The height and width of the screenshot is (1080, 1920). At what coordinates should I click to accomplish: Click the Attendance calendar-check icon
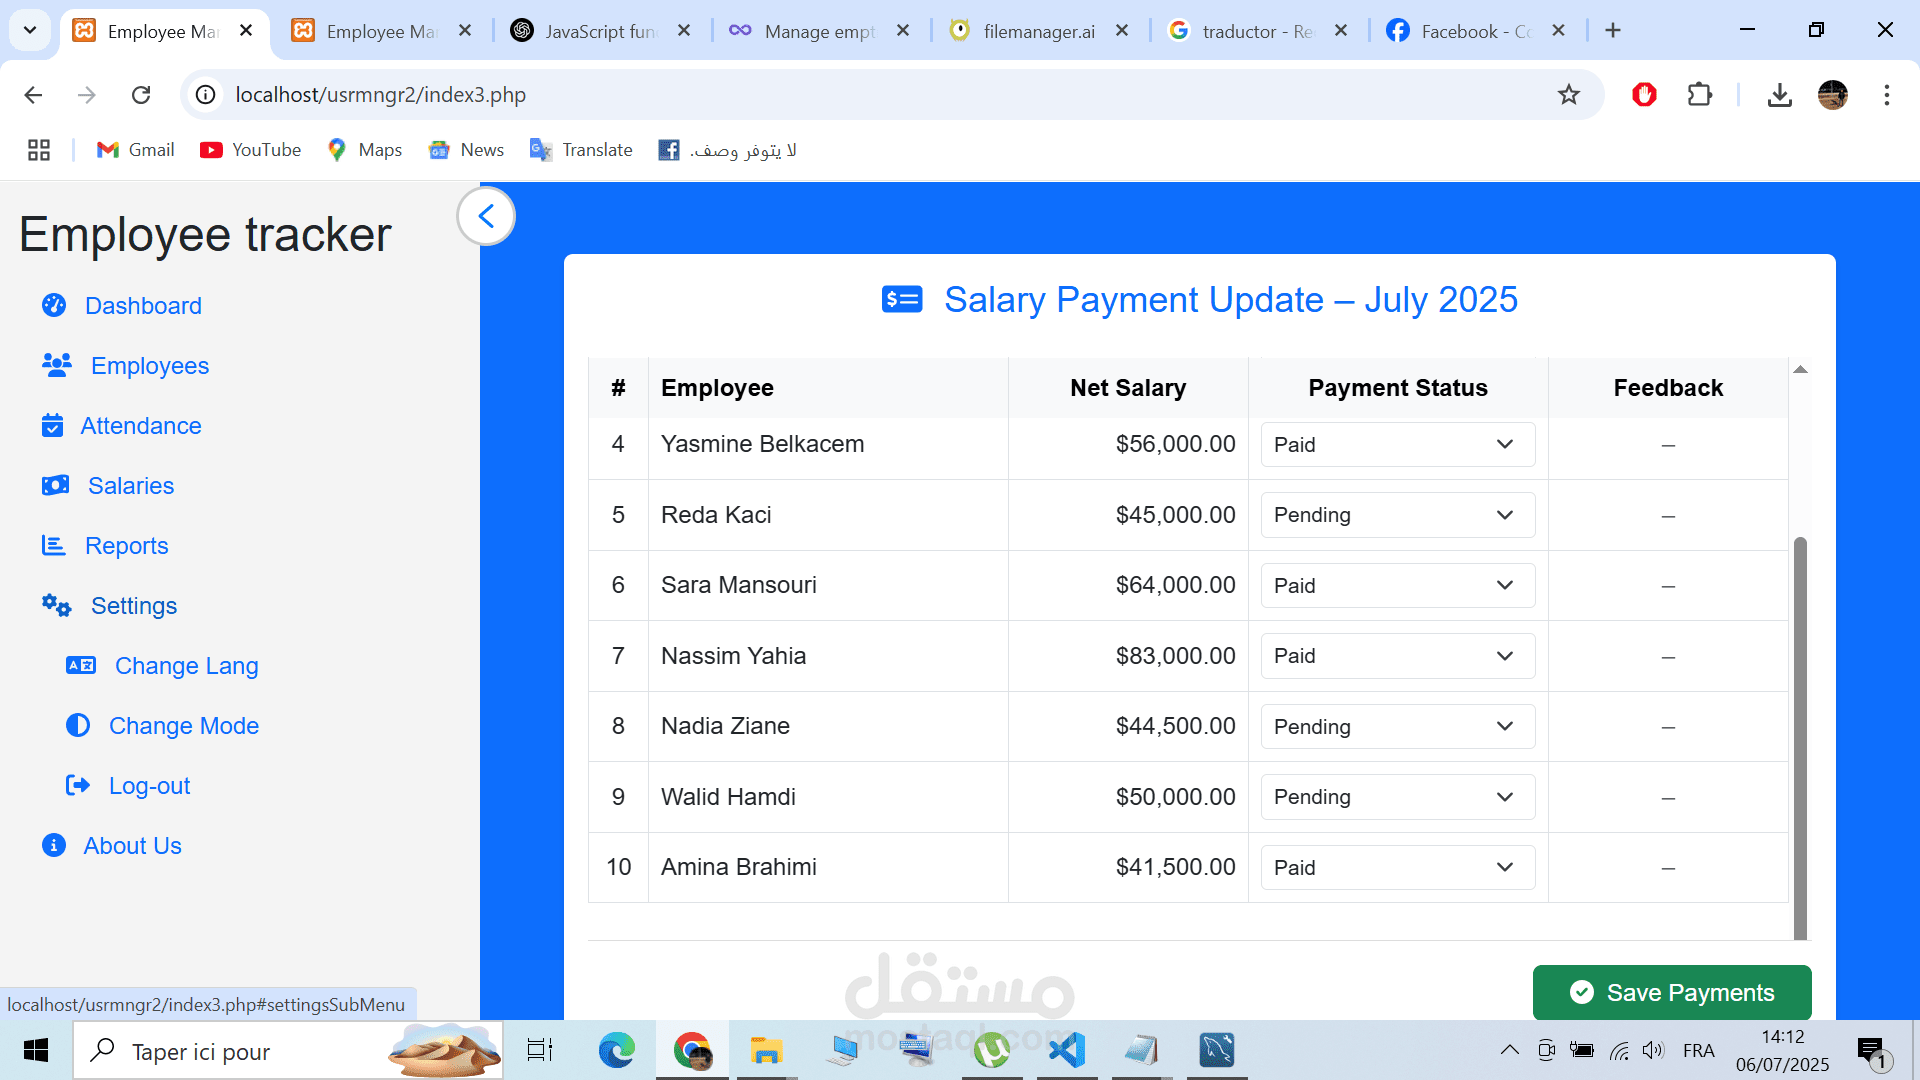pos(52,425)
